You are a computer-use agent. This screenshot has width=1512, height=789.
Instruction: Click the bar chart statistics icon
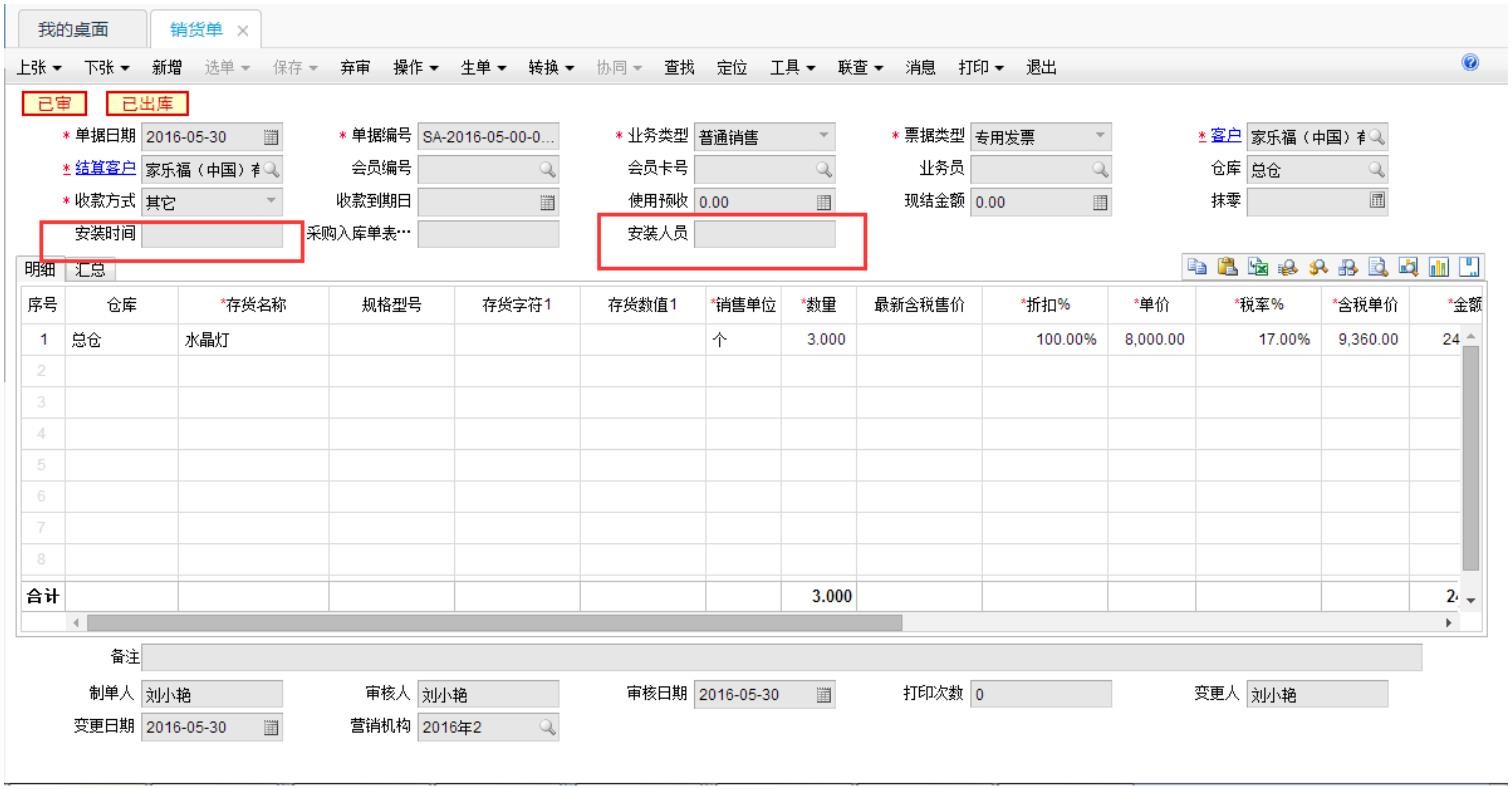tap(1437, 267)
